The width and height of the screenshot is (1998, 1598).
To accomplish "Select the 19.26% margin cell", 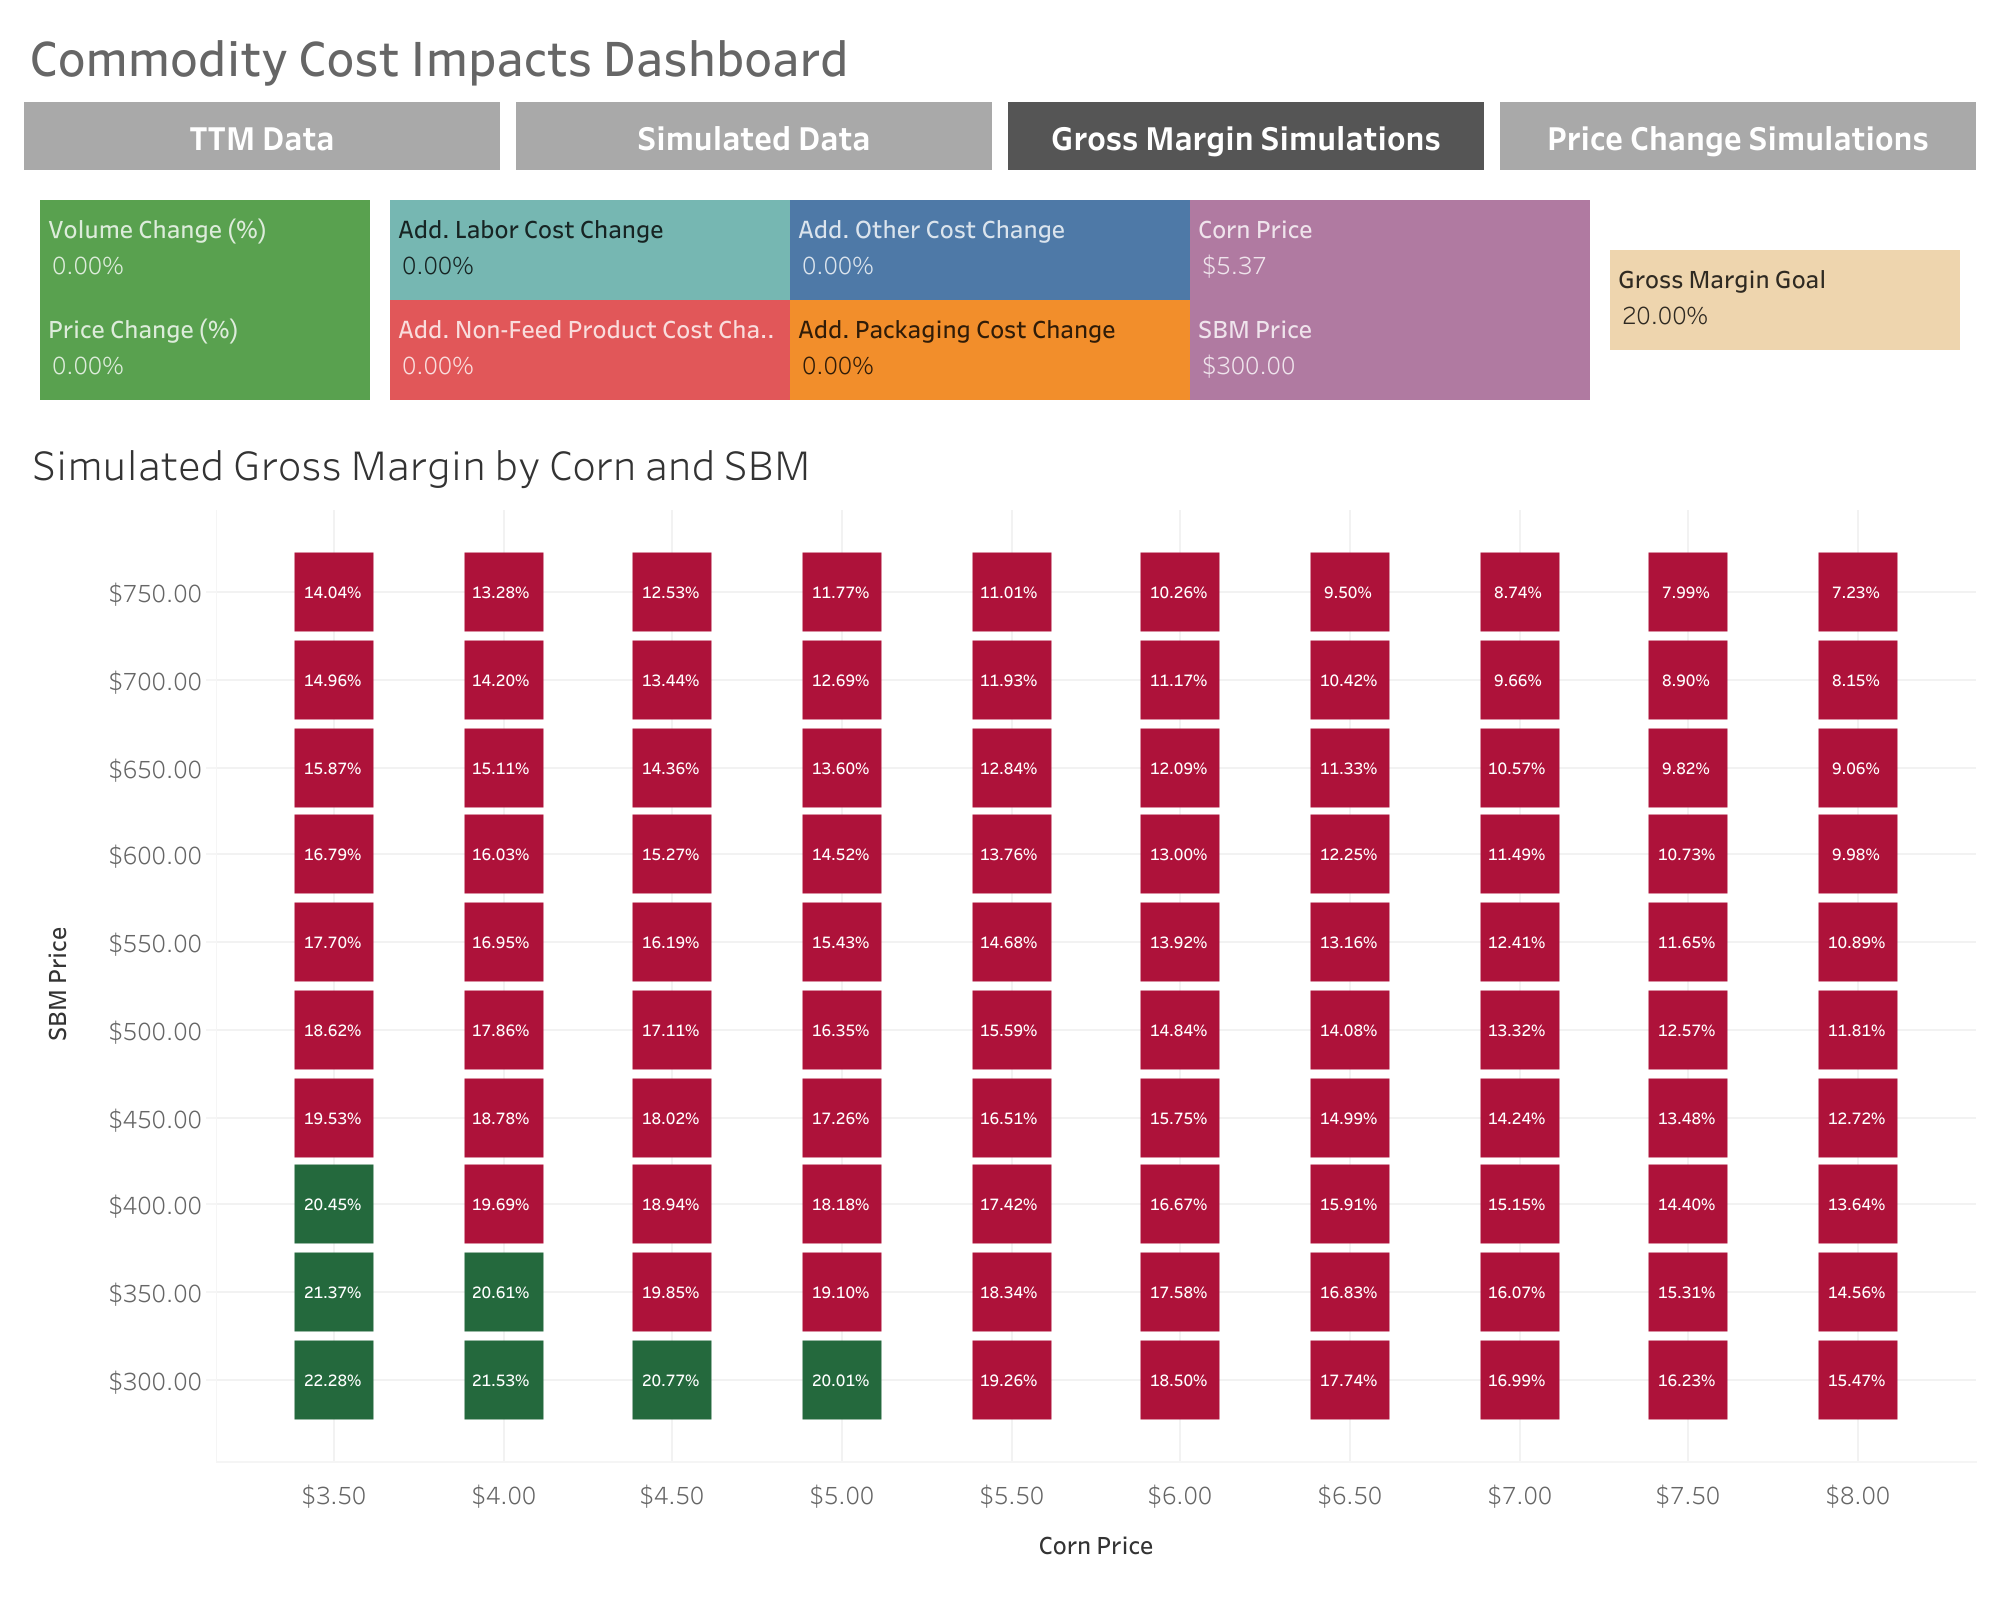I will (1012, 1380).
